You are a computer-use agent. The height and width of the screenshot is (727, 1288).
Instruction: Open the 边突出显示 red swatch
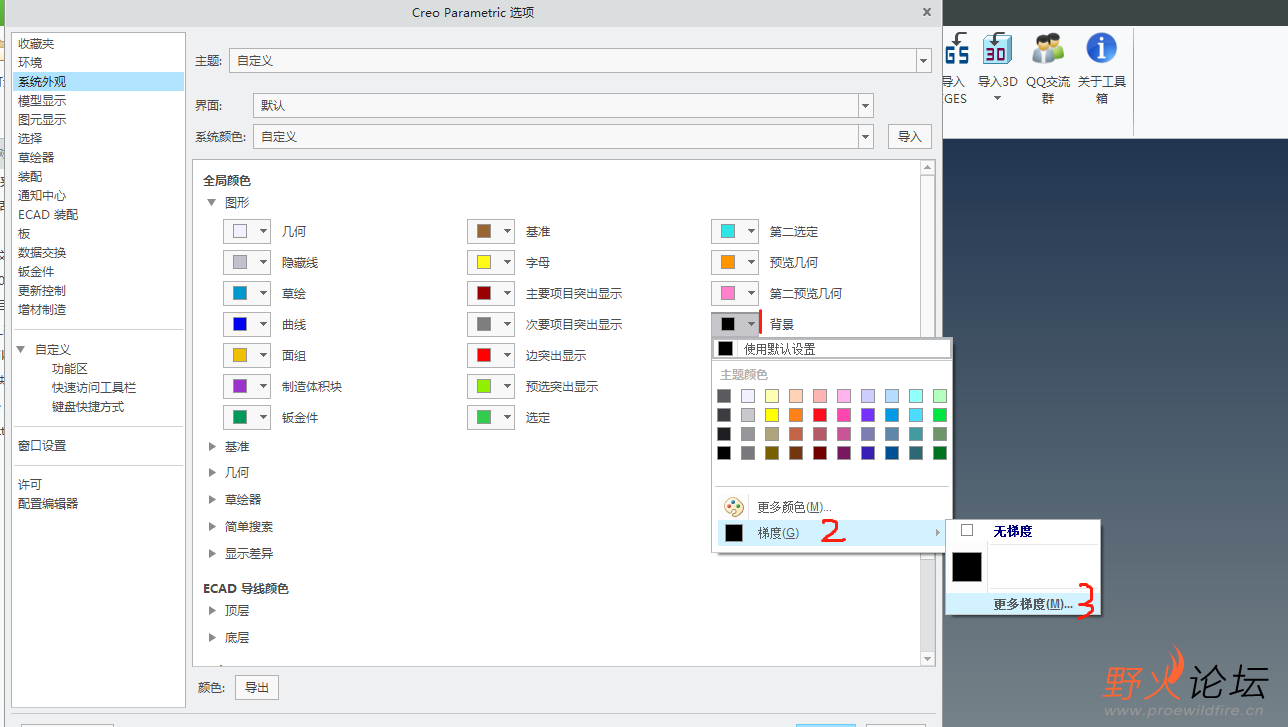coord(491,356)
